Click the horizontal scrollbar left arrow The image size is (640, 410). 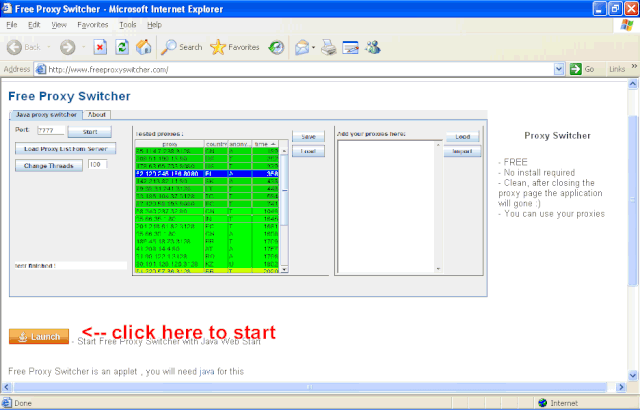point(6,387)
